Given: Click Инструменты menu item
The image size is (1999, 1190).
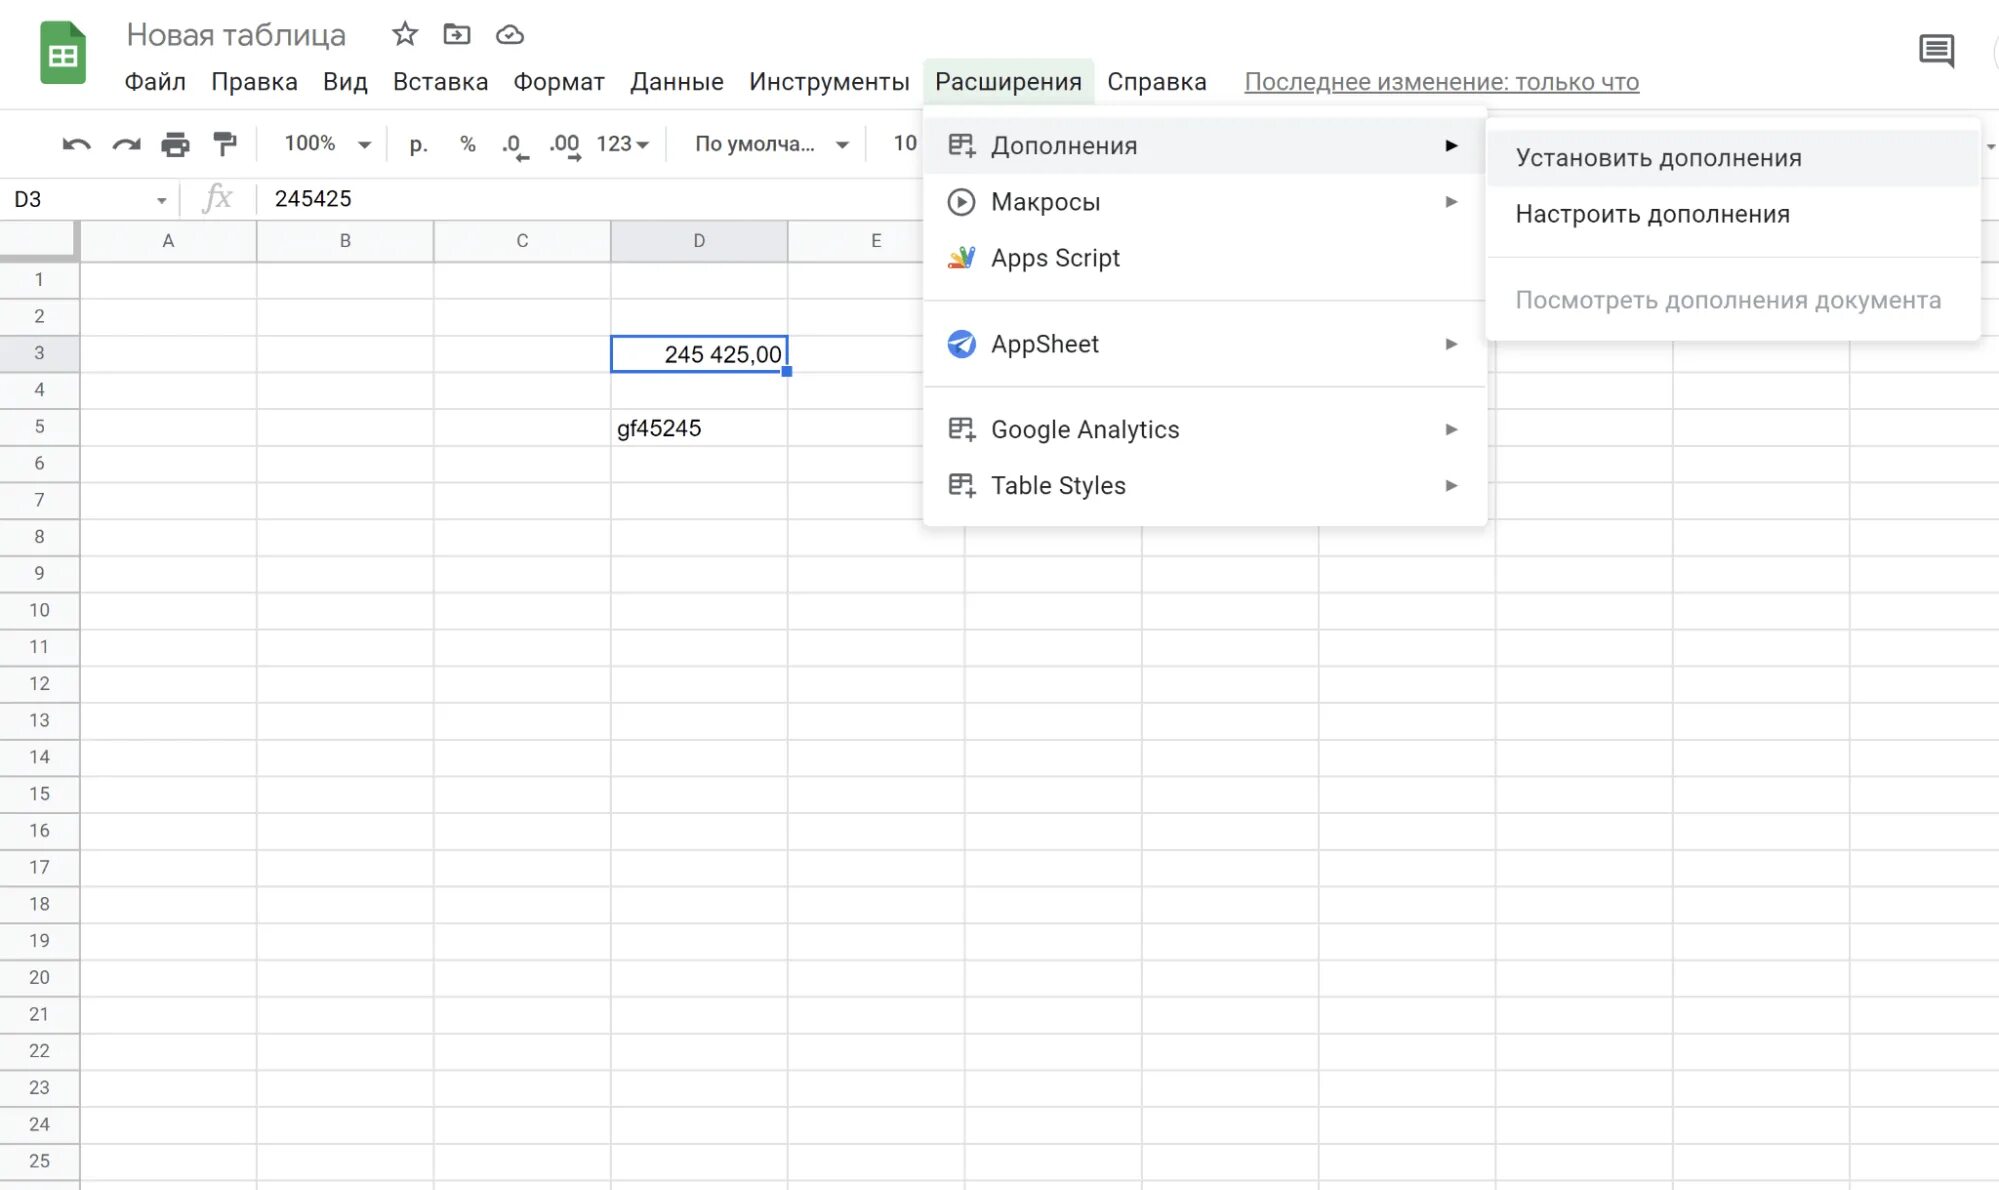Looking at the screenshot, I should click(829, 81).
